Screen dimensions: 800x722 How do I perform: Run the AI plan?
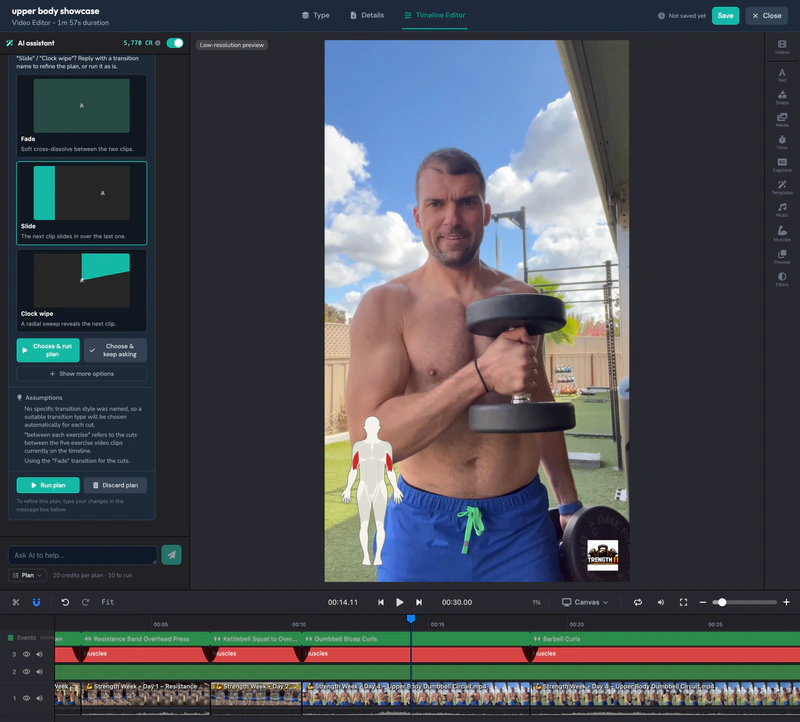pyautogui.click(x=48, y=485)
